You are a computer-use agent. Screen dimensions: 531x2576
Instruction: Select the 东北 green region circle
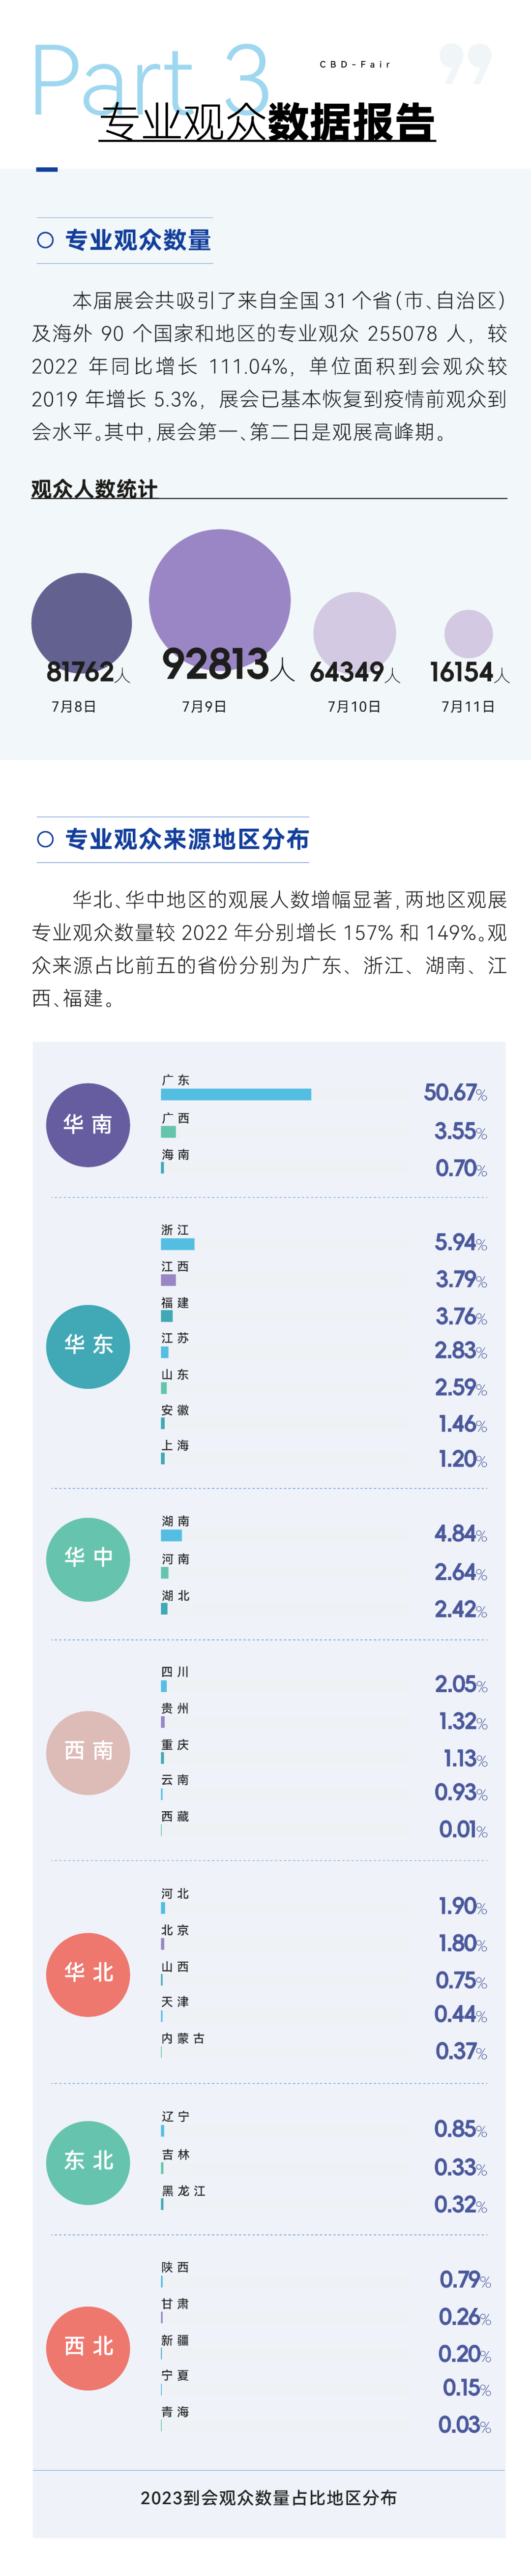pos(88,2161)
